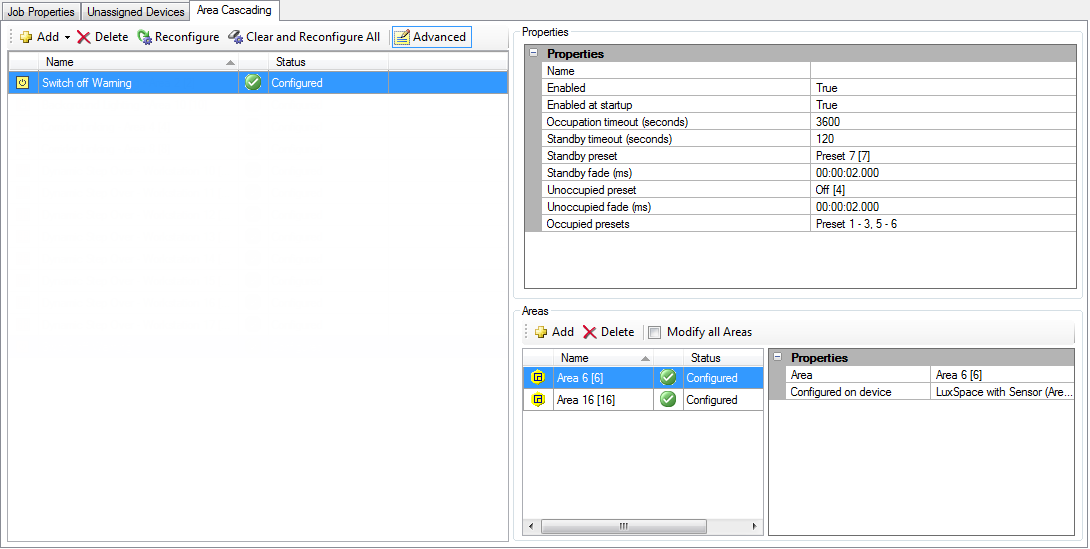
Task: Click the Clear and Reconfigure All icon
Action: tap(236, 37)
